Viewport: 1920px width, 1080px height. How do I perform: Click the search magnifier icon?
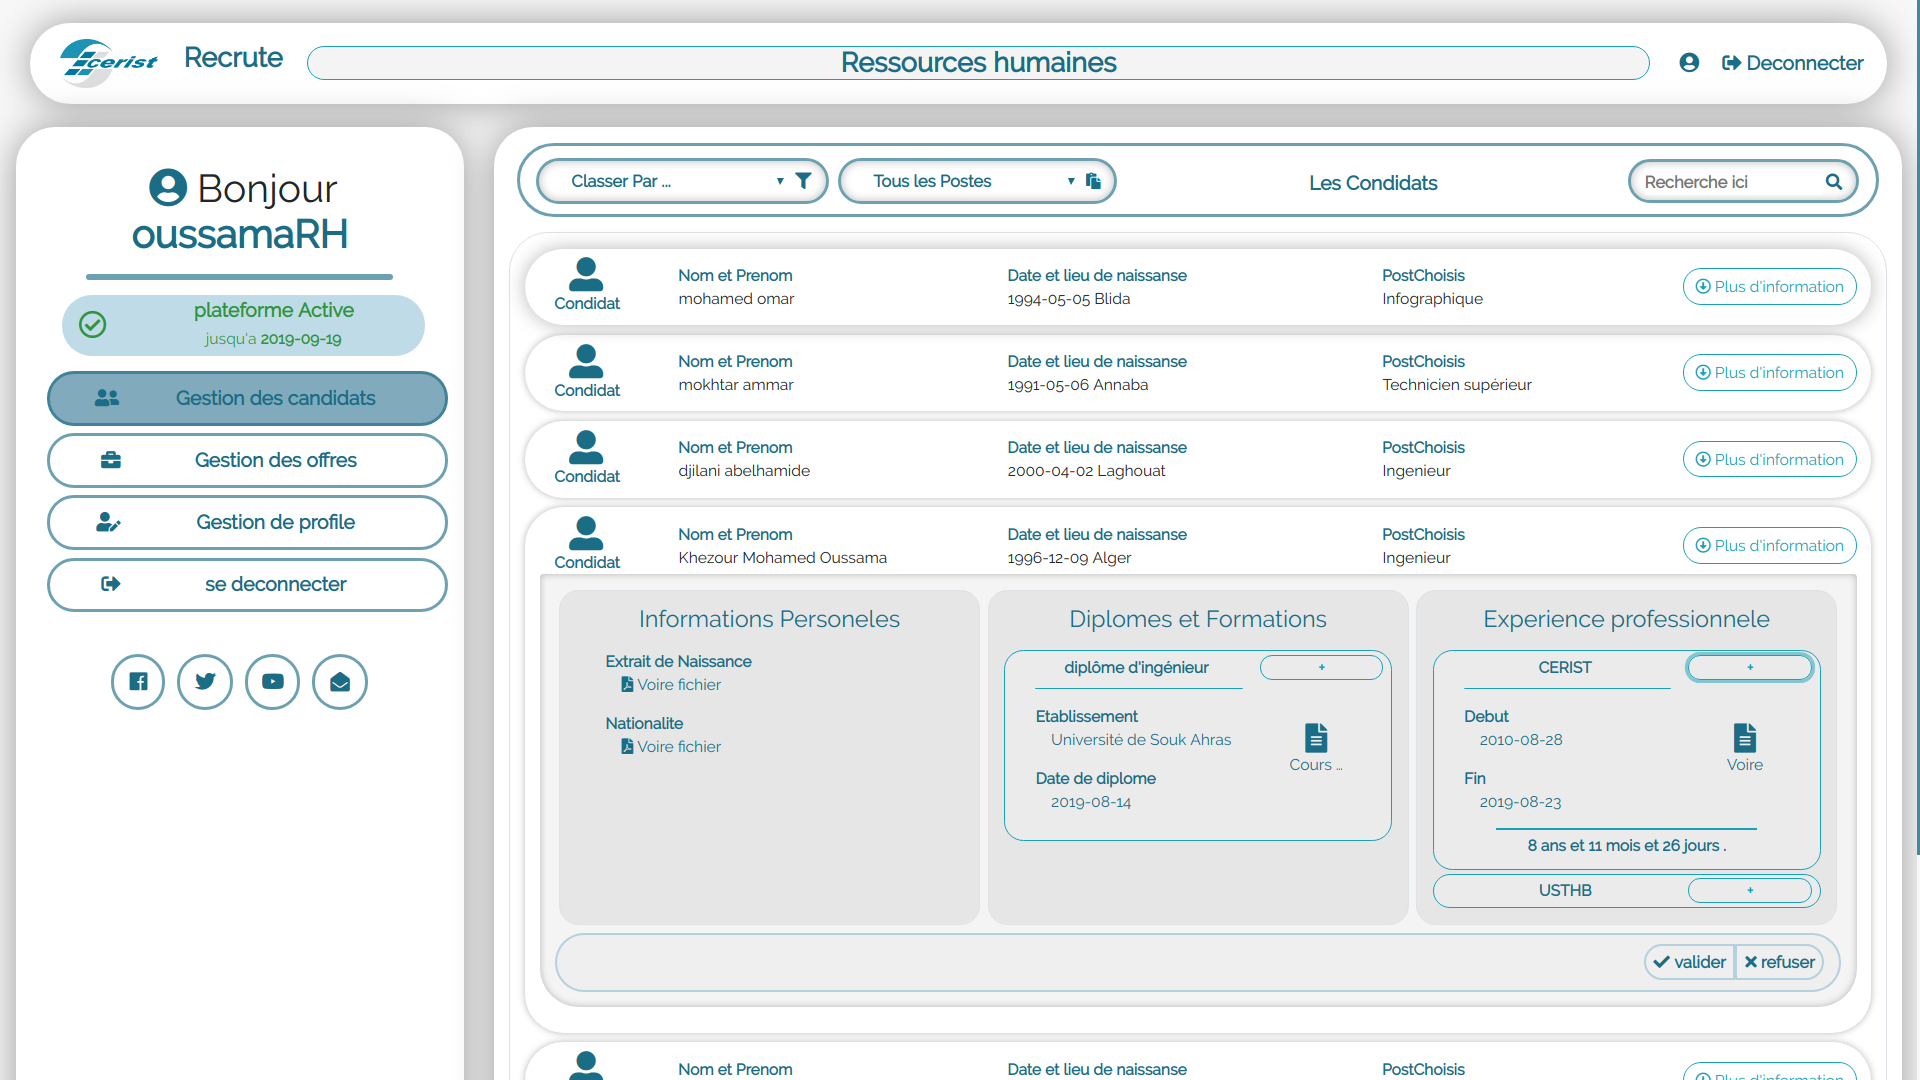(x=1833, y=182)
